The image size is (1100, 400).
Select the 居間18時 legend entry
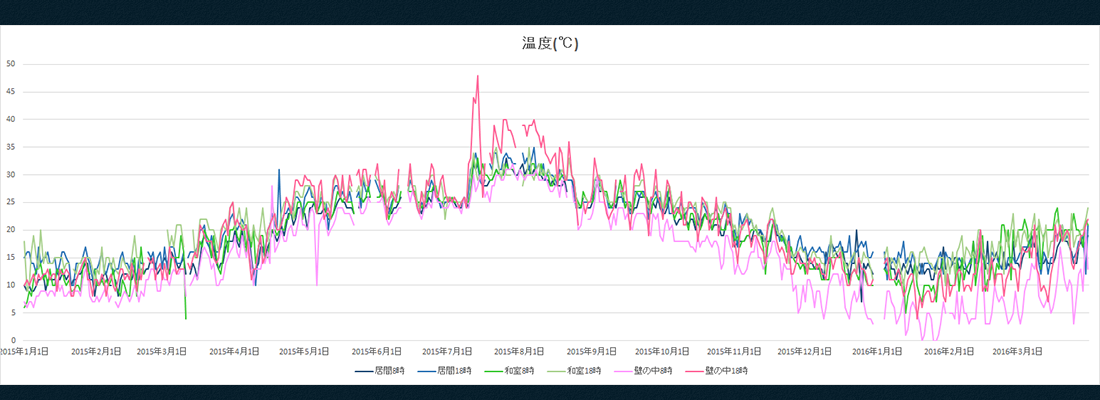445,370
